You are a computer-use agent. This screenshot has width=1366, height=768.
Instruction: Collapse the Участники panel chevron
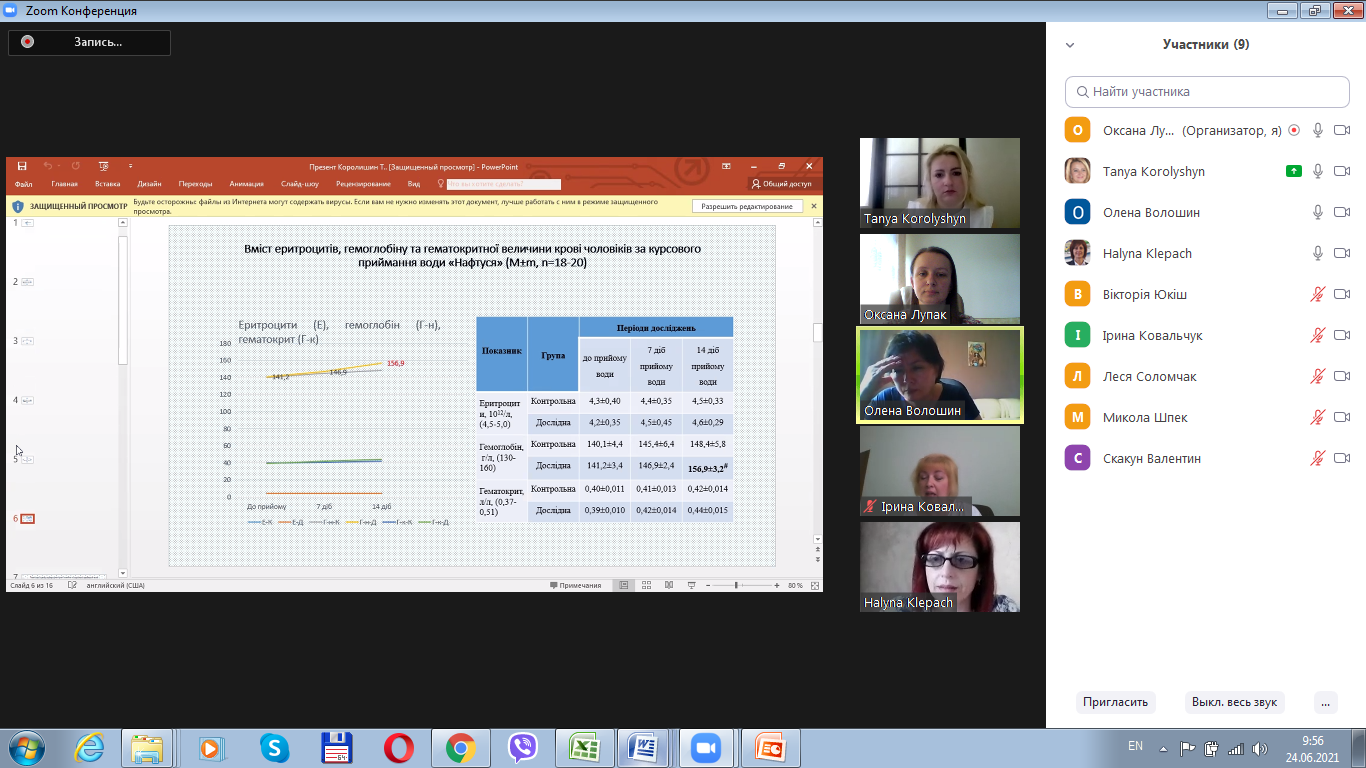1070,45
